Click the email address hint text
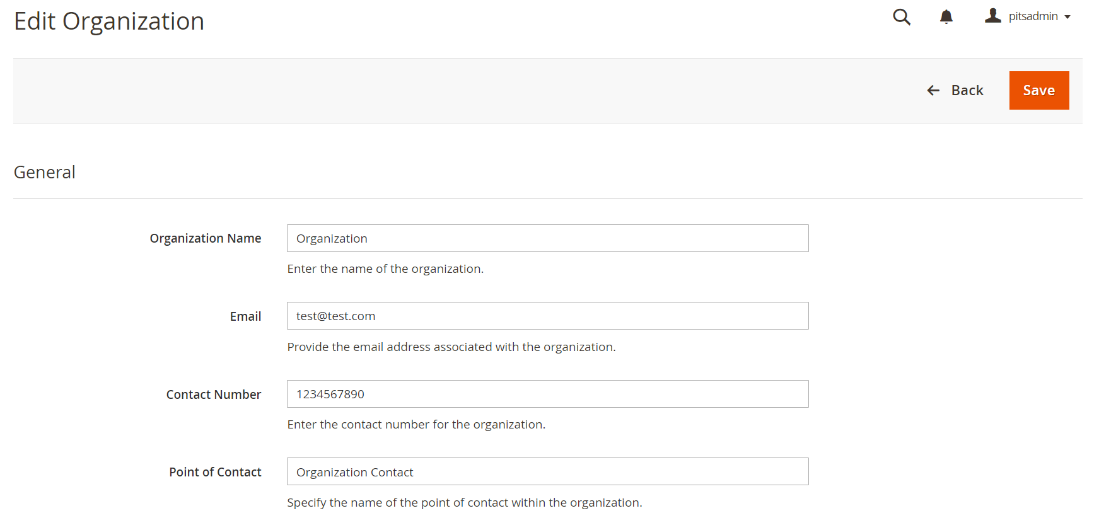The width and height of the screenshot is (1099, 518). tap(451, 347)
